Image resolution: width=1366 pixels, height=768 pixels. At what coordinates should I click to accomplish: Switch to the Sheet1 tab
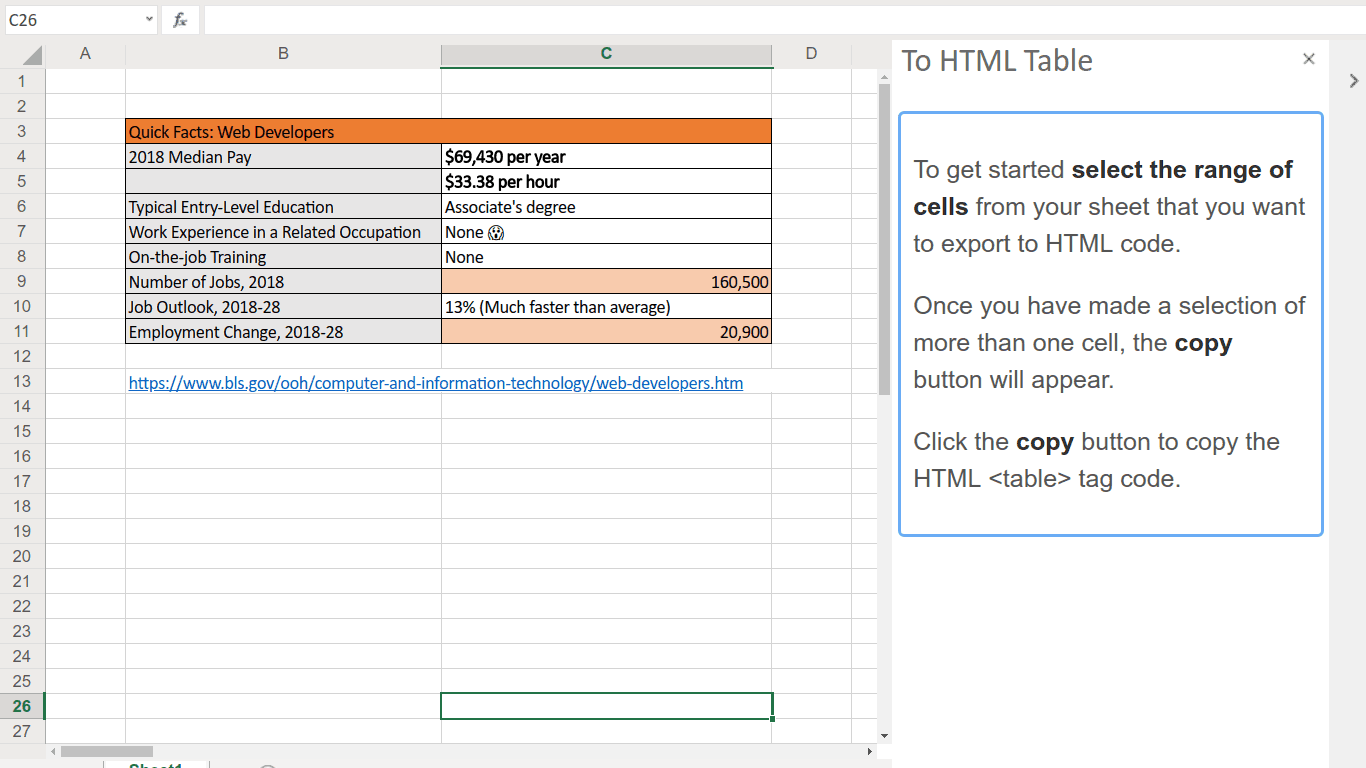156,765
